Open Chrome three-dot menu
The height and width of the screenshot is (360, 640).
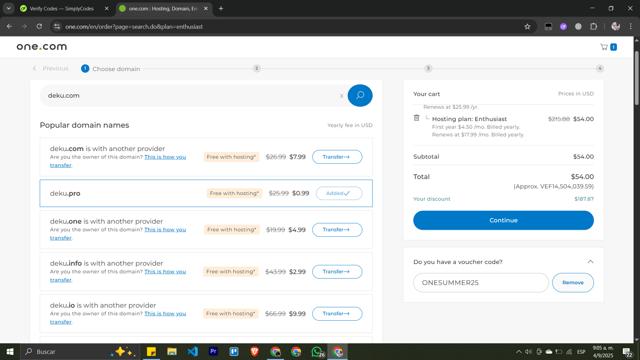tap(630, 27)
